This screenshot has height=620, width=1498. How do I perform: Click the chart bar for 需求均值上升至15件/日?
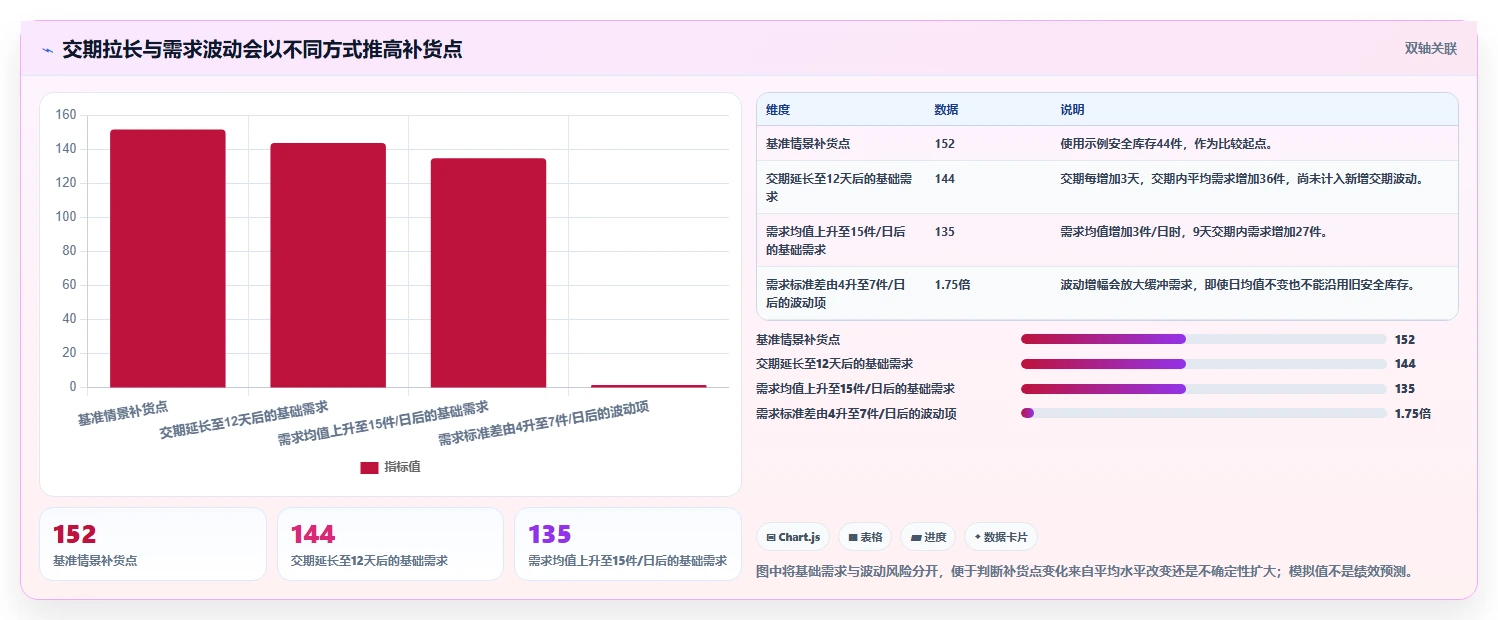point(489,273)
